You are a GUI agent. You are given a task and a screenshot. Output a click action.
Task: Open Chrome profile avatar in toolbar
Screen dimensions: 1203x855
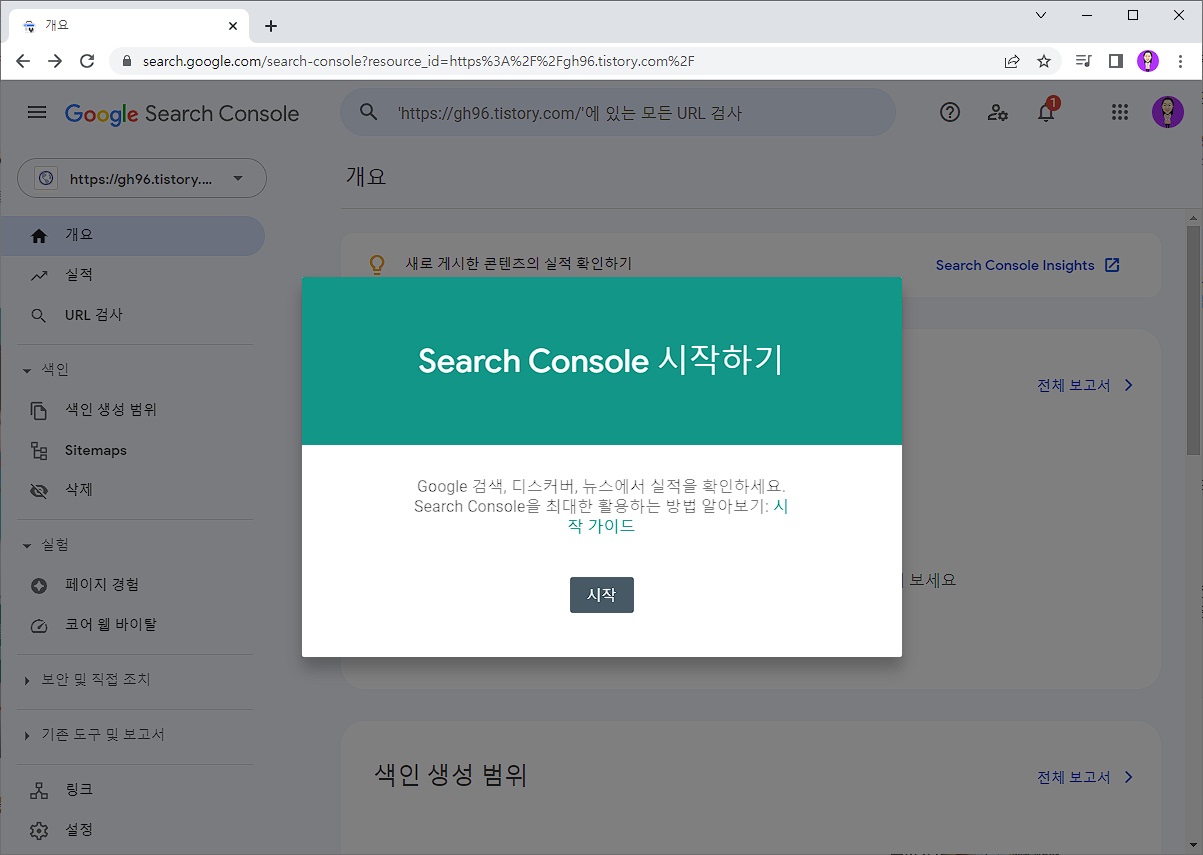tap(1148, 61)
